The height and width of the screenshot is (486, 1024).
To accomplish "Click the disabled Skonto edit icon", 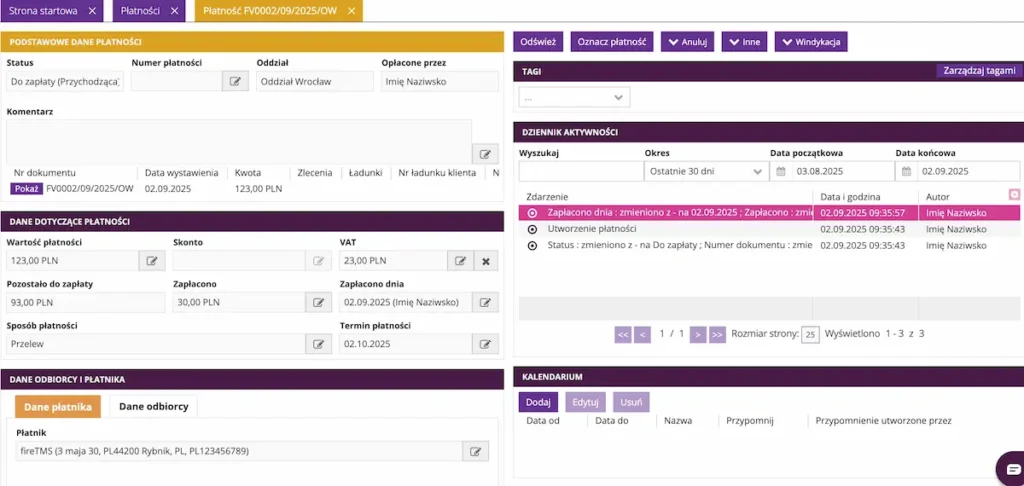I will click(319, 261).
